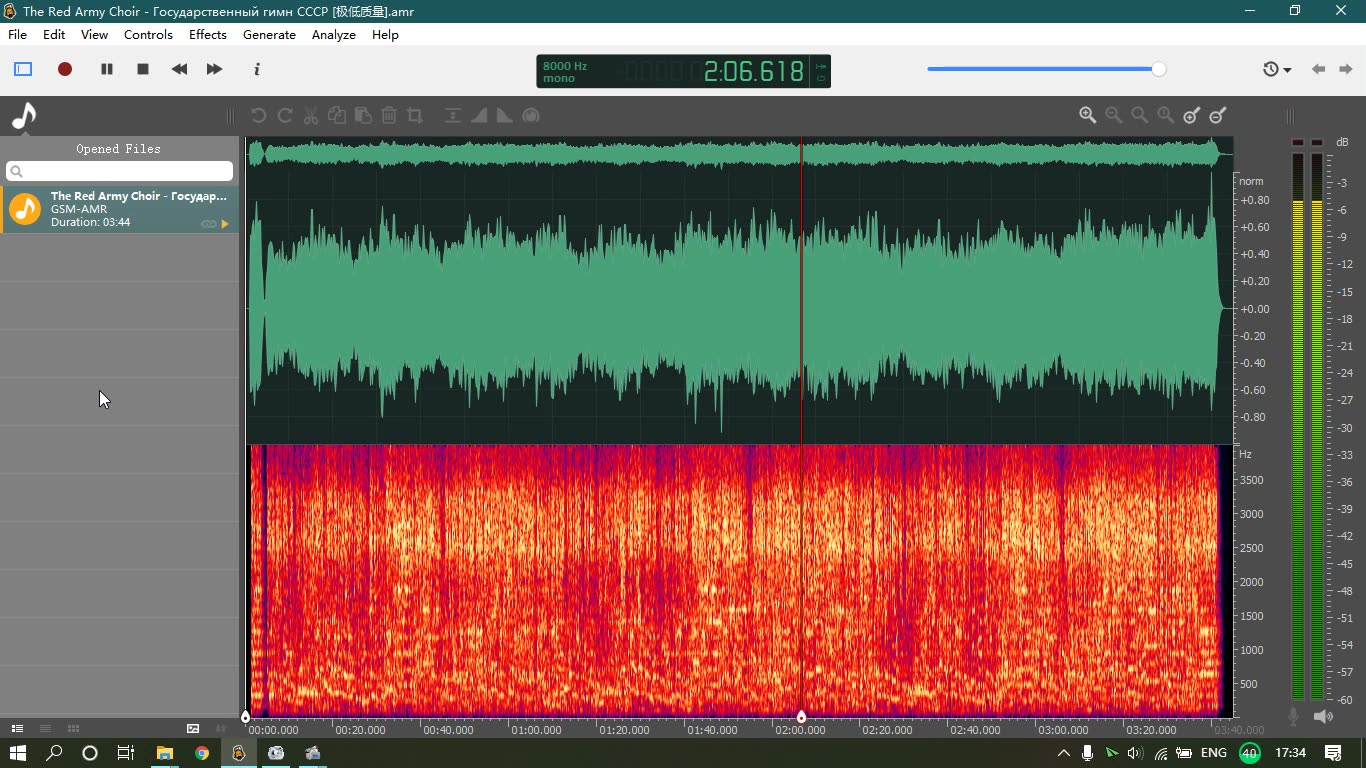Select The Red Army Choir file entry
Screen dimensions: 1366x768
click(120, 209)
